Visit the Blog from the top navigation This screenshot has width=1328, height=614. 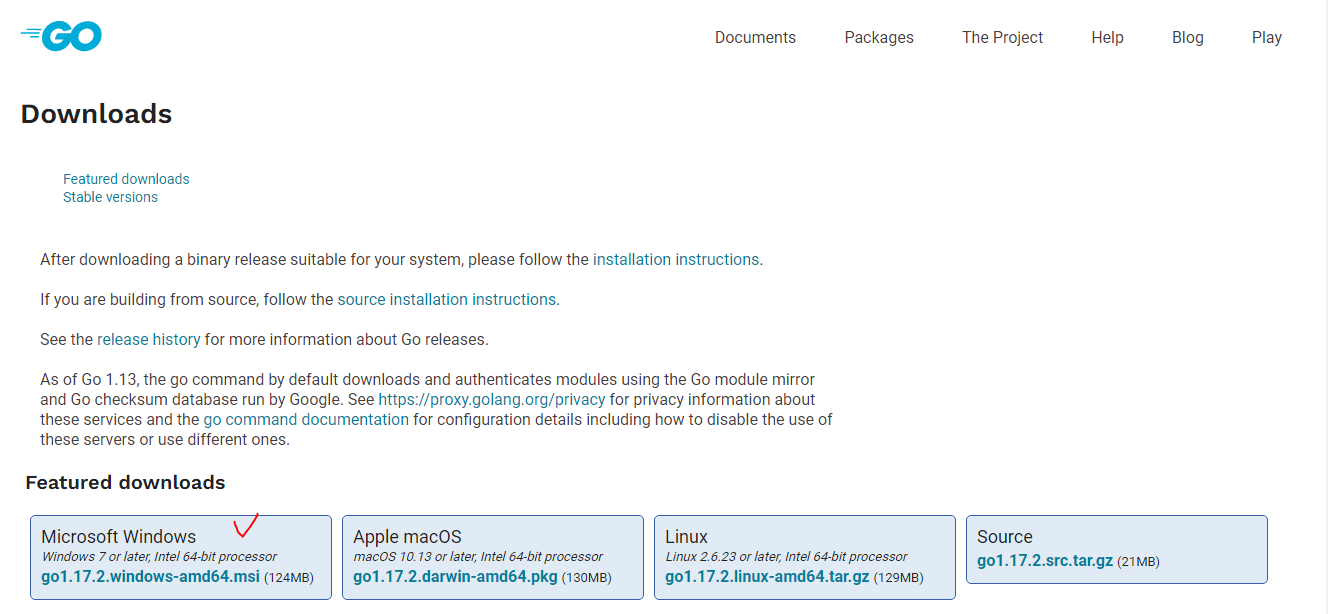coord(1187,37)
